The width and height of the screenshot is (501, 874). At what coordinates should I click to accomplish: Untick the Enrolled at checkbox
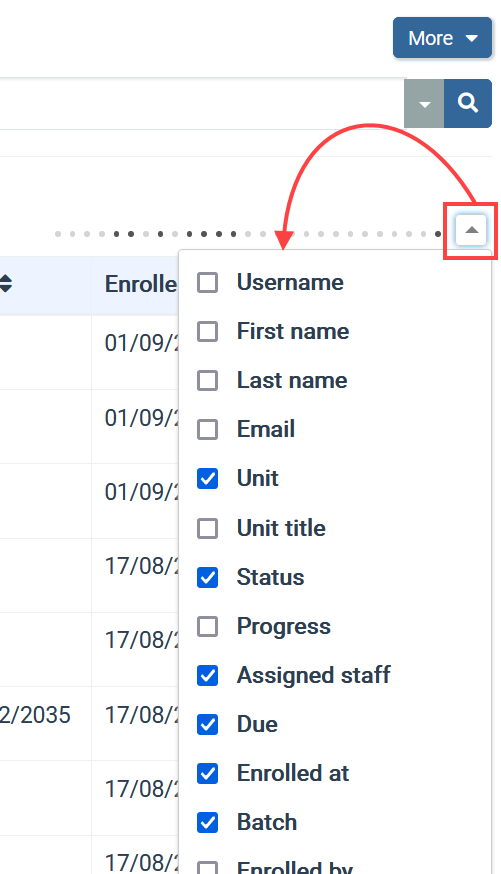pos(207,774)
